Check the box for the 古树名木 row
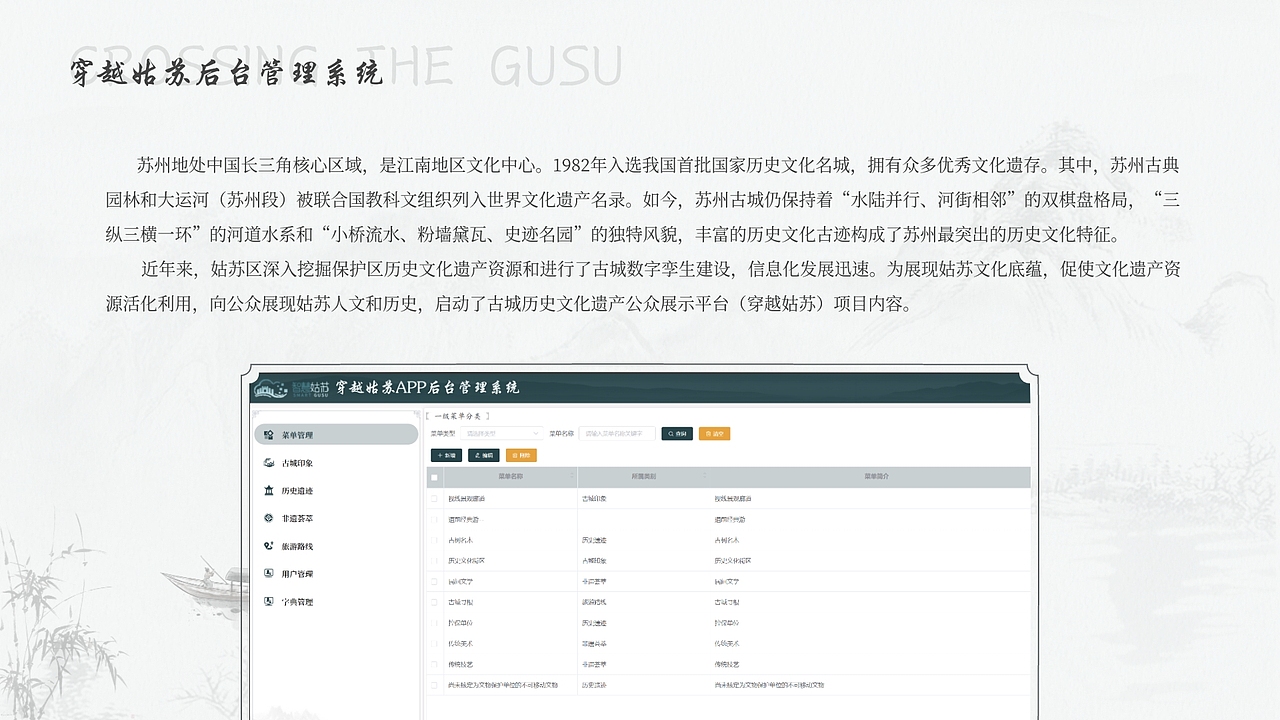 [x=434, y=540]
